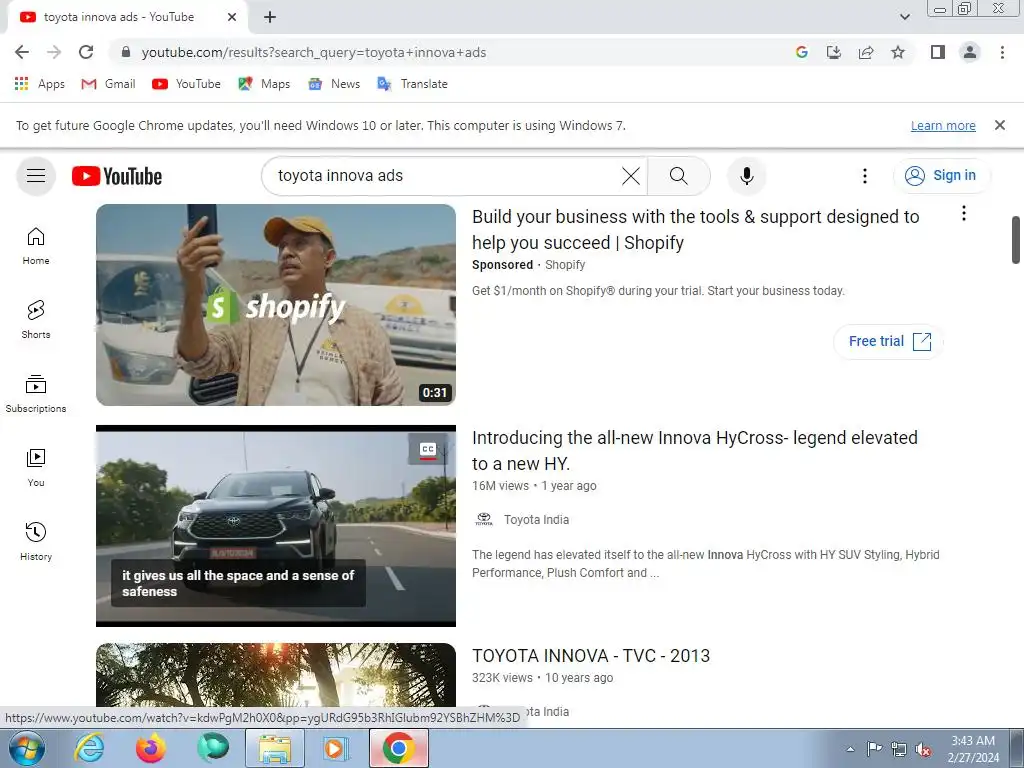Open the Chrome three-dot menu

coord(1002,52)
